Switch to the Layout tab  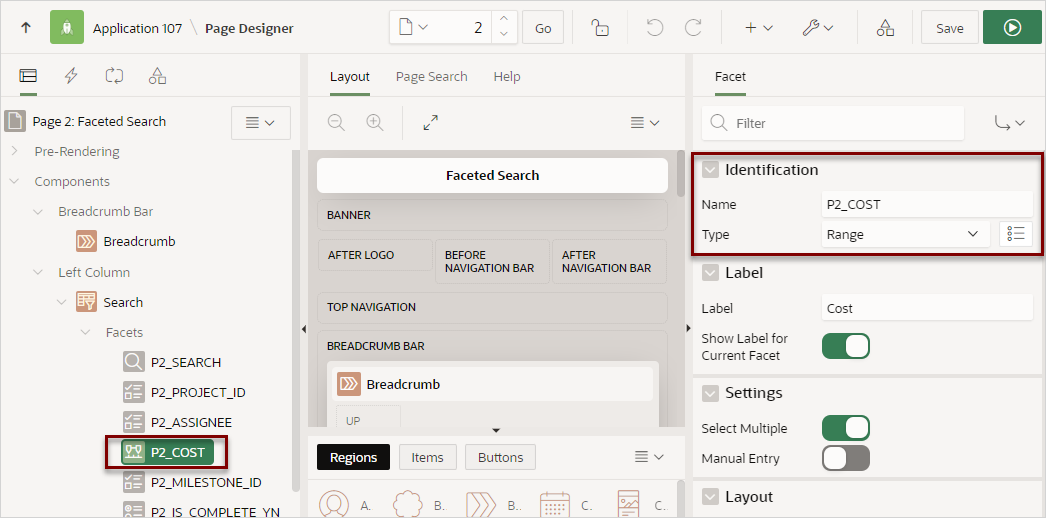pyautogui.click(x=350, y=76)
